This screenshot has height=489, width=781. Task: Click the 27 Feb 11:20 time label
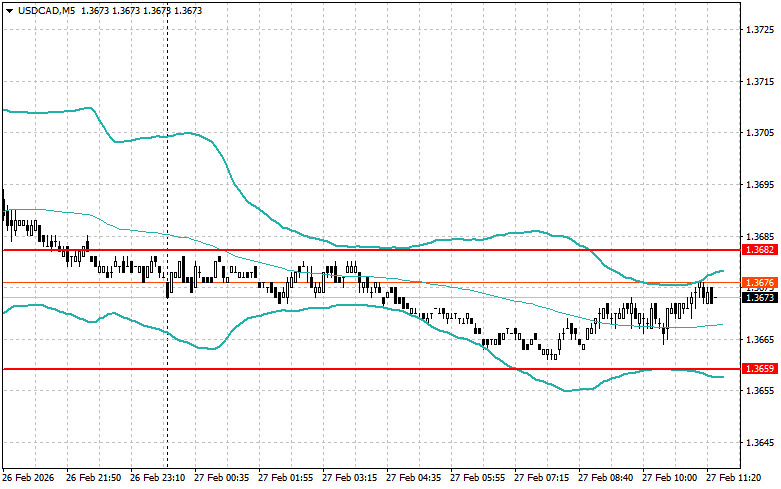[x=734, y=478]
